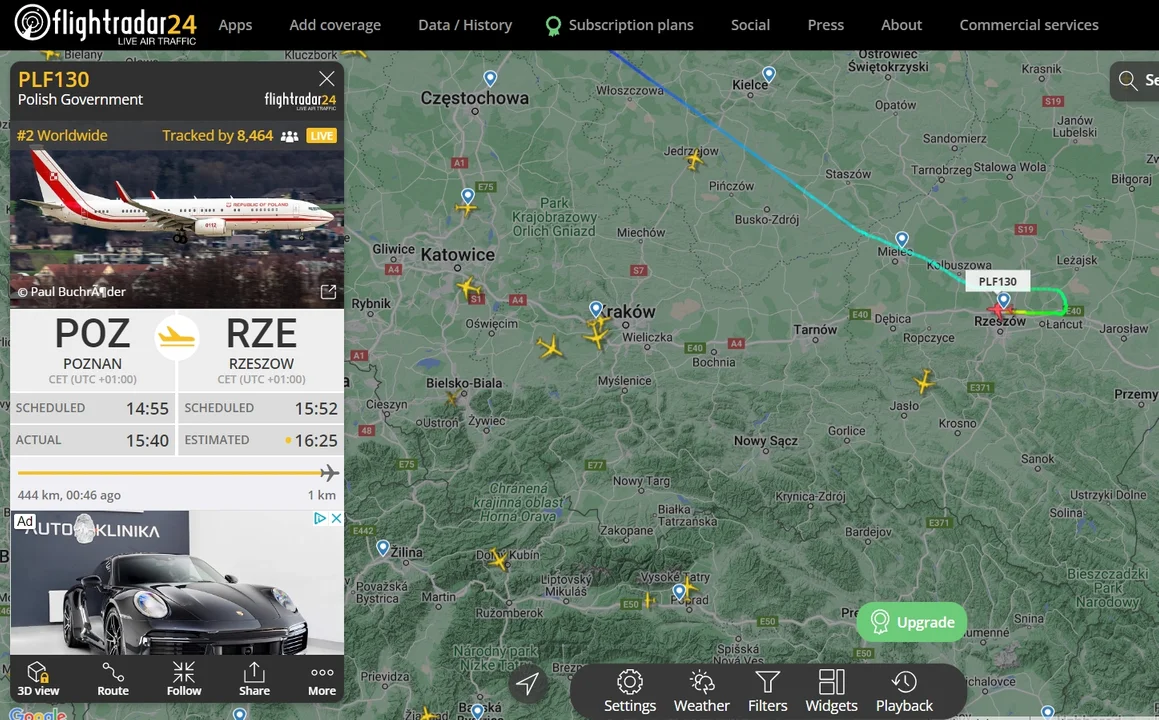Click the flight progress bar
The height and width of the screenshot is (720, 1159).
177,472
